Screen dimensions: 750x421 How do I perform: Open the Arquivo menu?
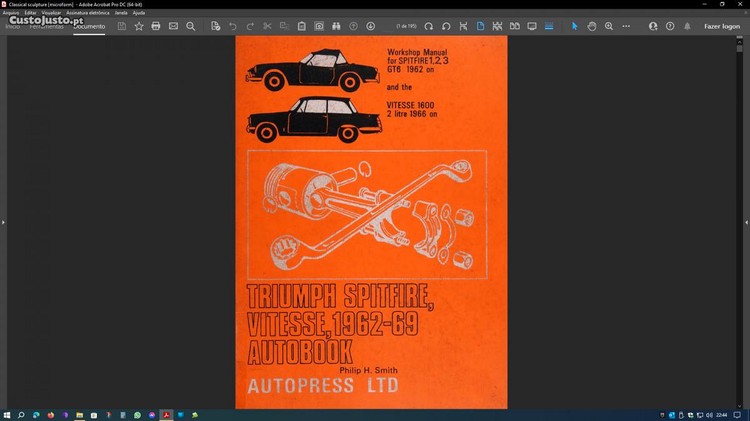click(10, 13)
